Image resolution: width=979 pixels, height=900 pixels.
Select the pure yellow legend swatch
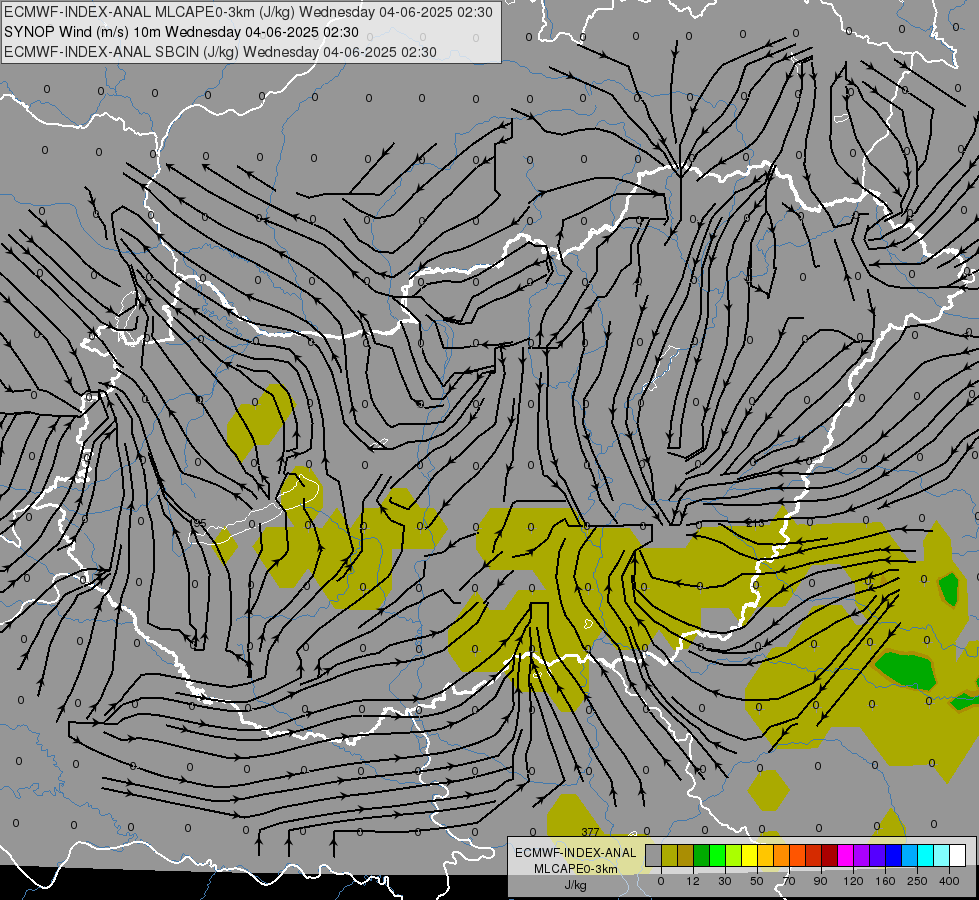pos(749,855)
